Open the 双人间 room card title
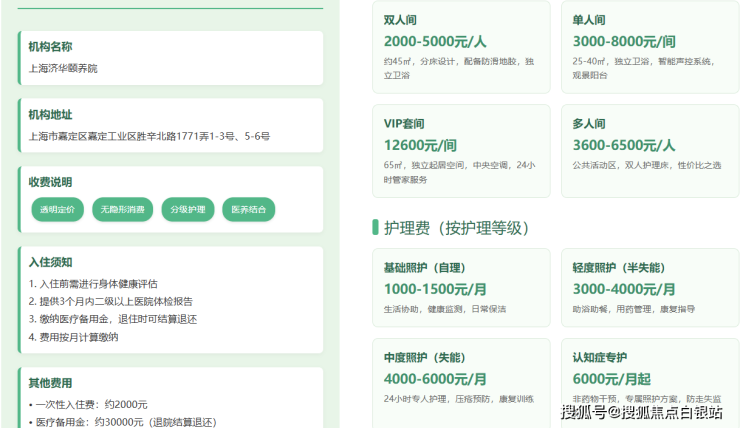This screenshot has height=428, width=740. point(400,20)
